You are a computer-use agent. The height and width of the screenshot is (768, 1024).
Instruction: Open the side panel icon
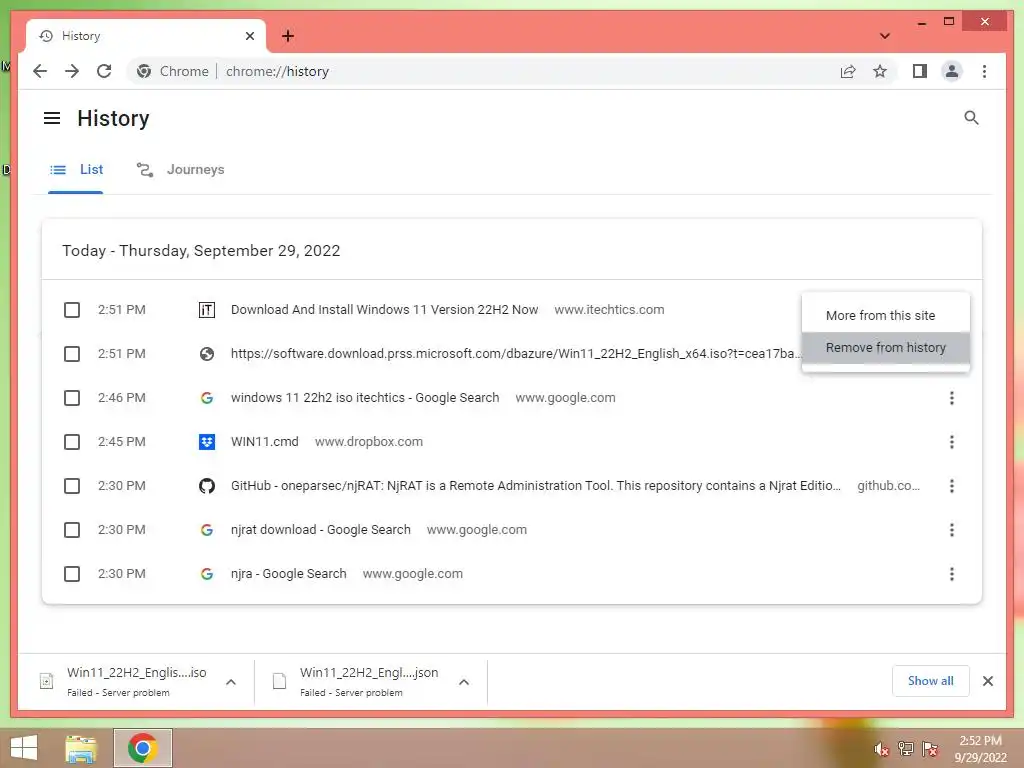coord(920,71)
